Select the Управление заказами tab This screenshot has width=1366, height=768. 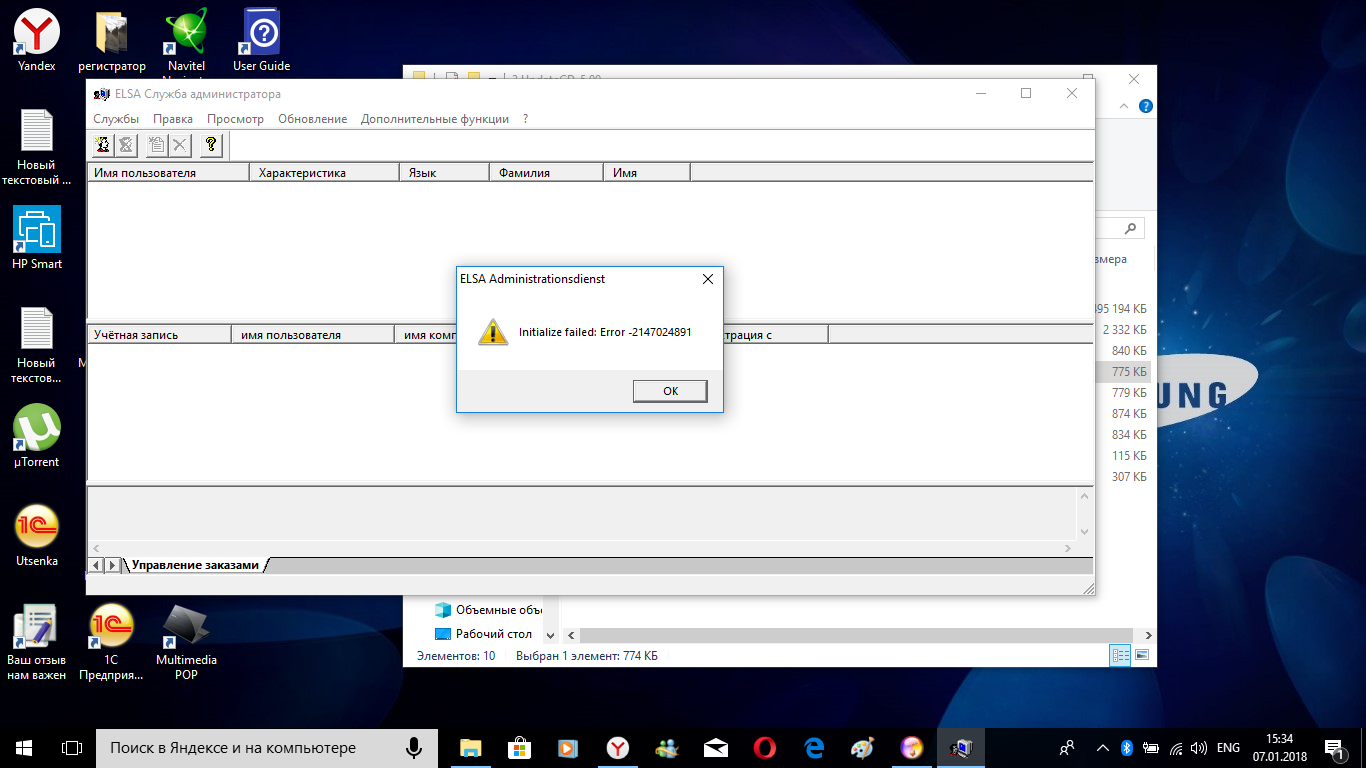coord(195,565)
